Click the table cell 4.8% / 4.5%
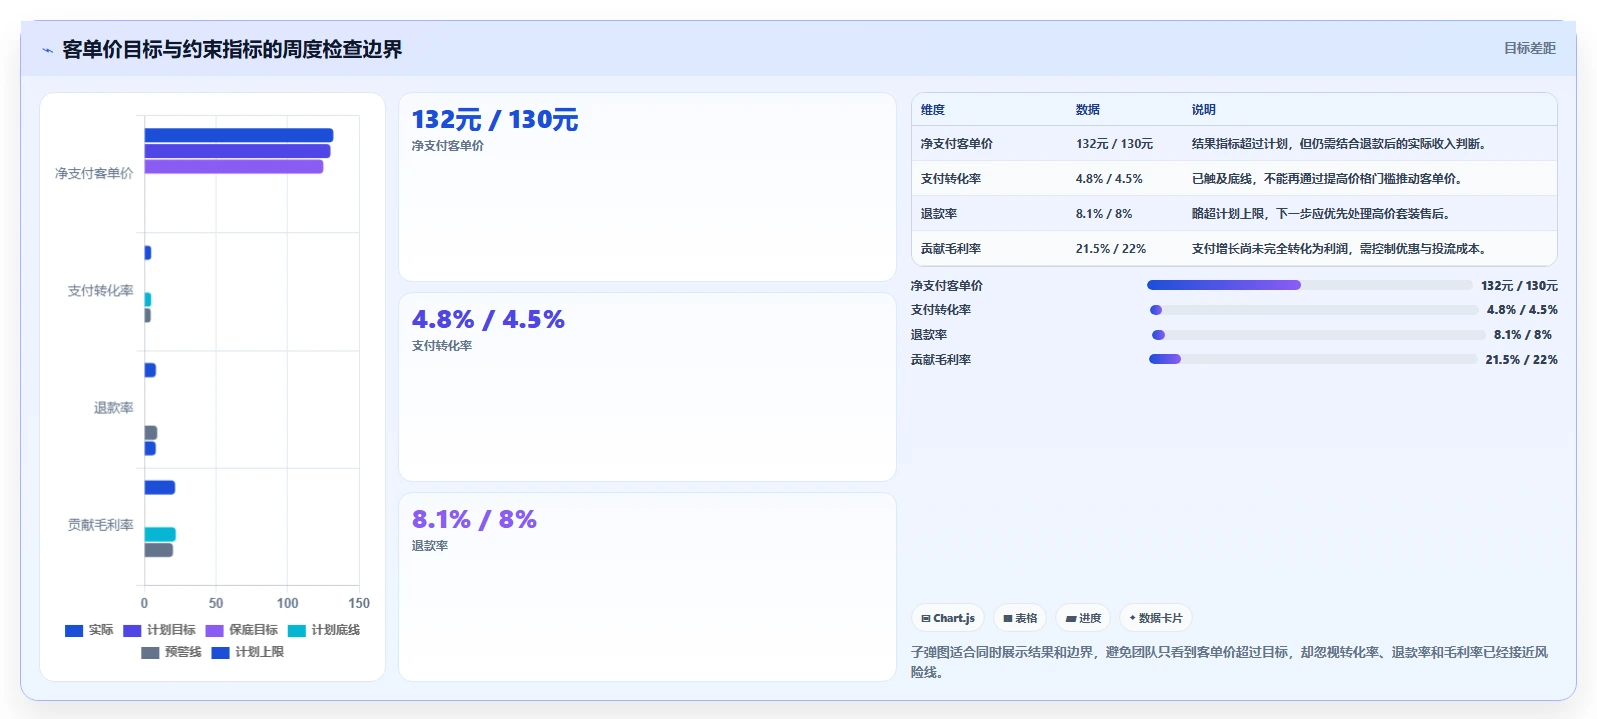 click(1109, 179)
